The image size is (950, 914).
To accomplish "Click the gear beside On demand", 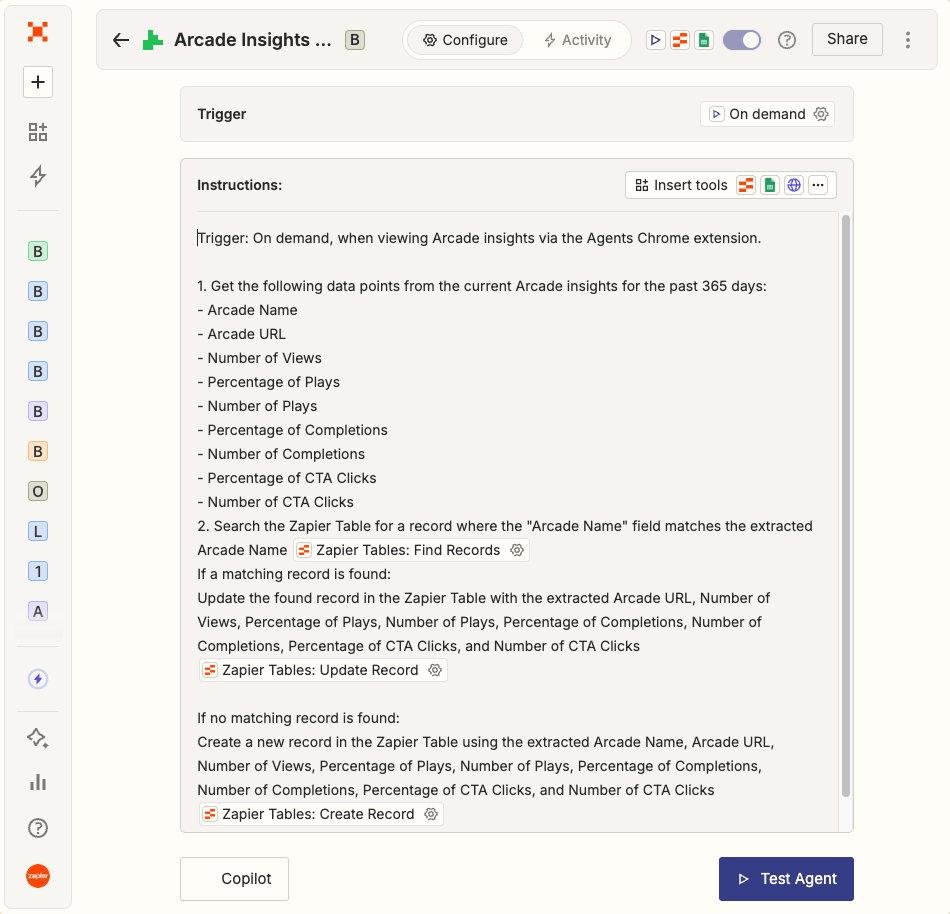I will point(821,114).
